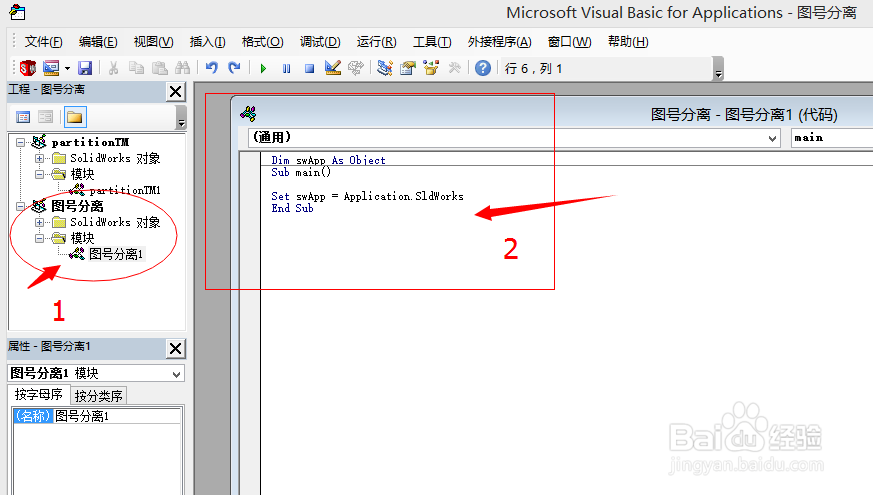Open the Object Browser icon
This screenshot has width=873, height=495.
431,68
